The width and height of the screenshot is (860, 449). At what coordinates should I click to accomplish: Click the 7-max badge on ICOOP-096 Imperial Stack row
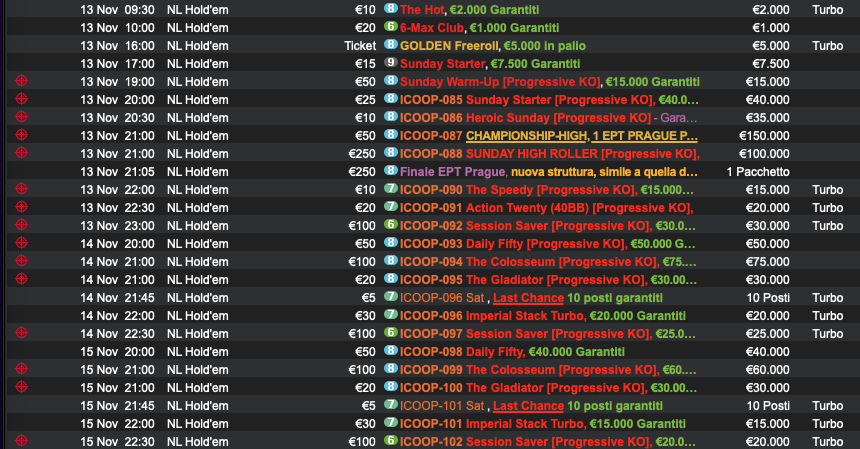coord(391,315)
